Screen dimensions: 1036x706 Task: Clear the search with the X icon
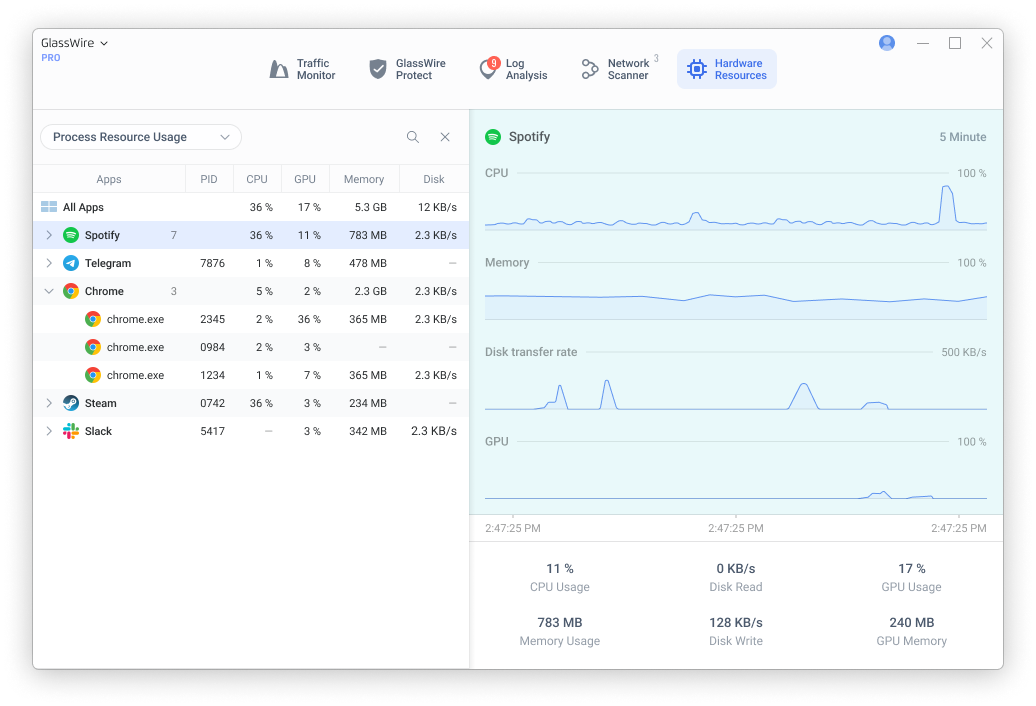pos(445,137)
